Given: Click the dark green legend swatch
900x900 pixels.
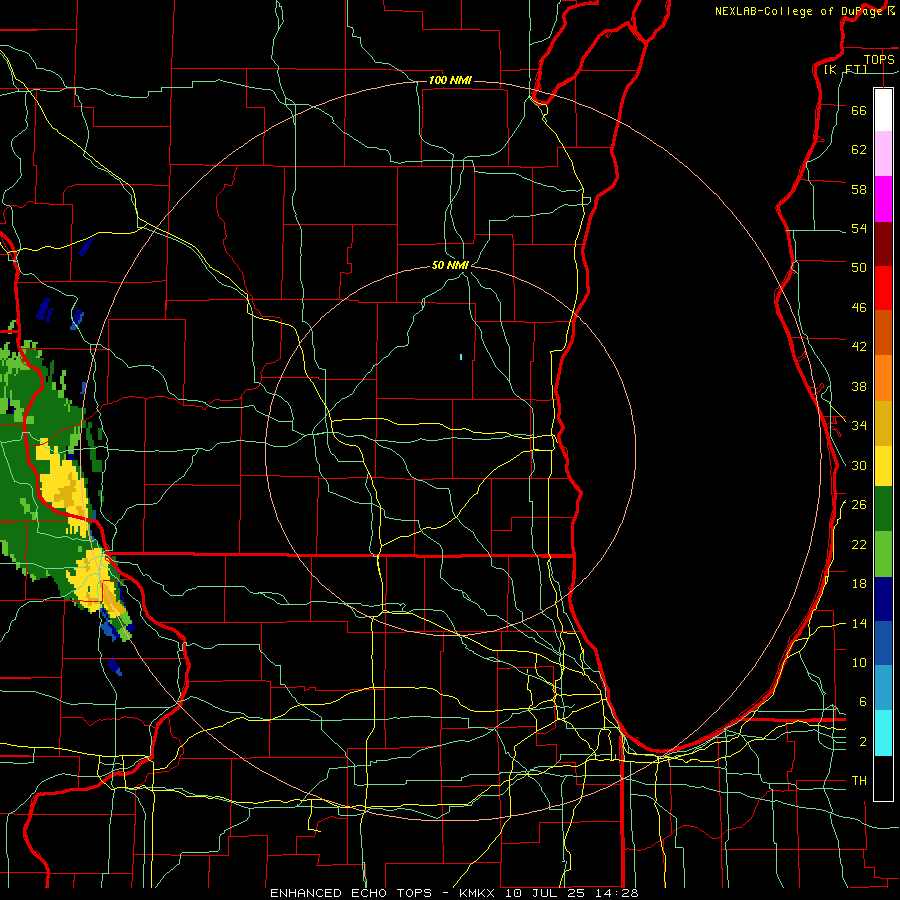Looking at the screenshot, I should [883, 509].
